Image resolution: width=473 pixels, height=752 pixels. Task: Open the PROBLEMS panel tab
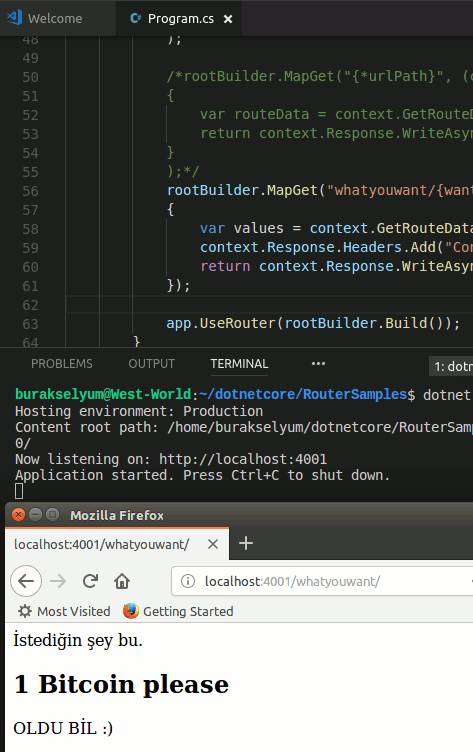pyautogui.click(x=62, y=364)
